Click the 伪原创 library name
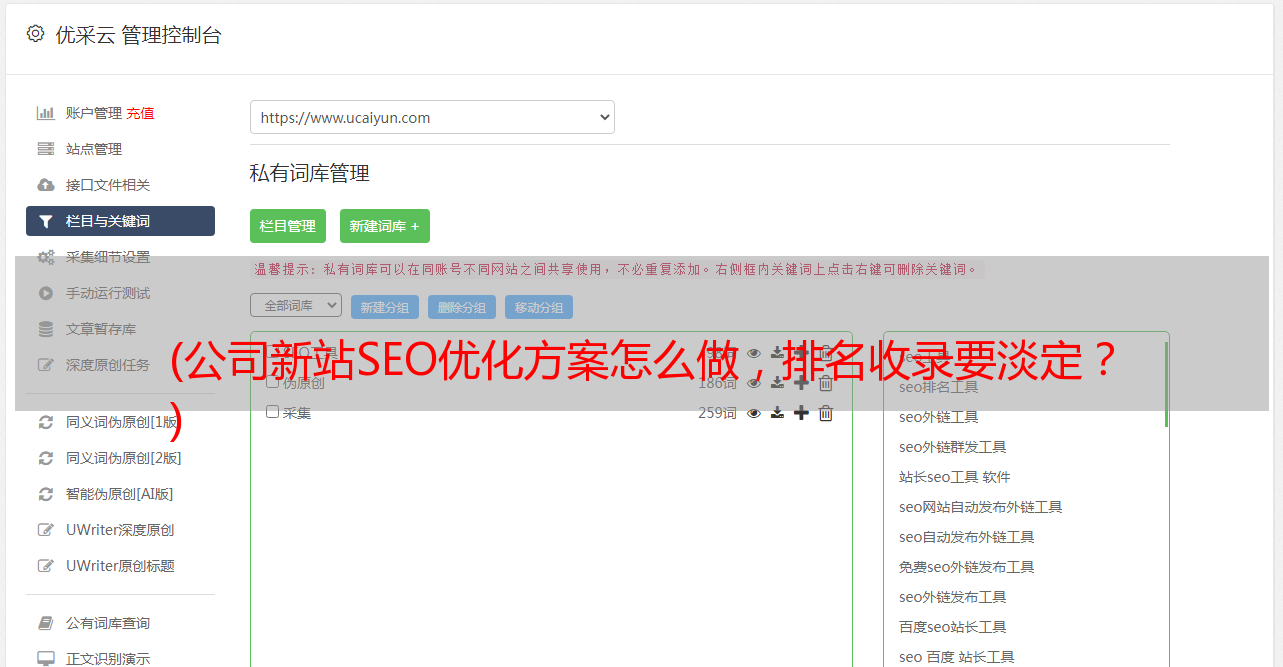 point(304,382)
